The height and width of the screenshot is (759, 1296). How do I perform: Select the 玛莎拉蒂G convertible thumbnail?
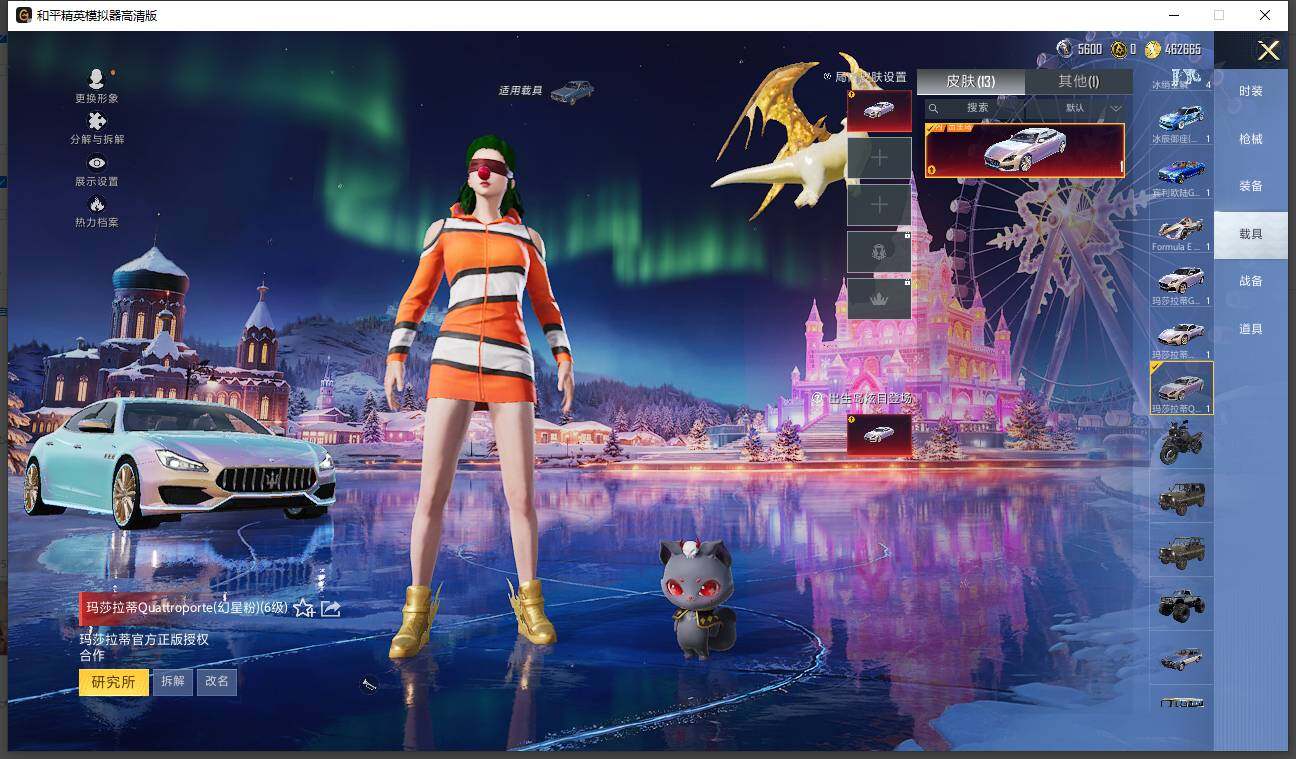[x=1181, y=281]
